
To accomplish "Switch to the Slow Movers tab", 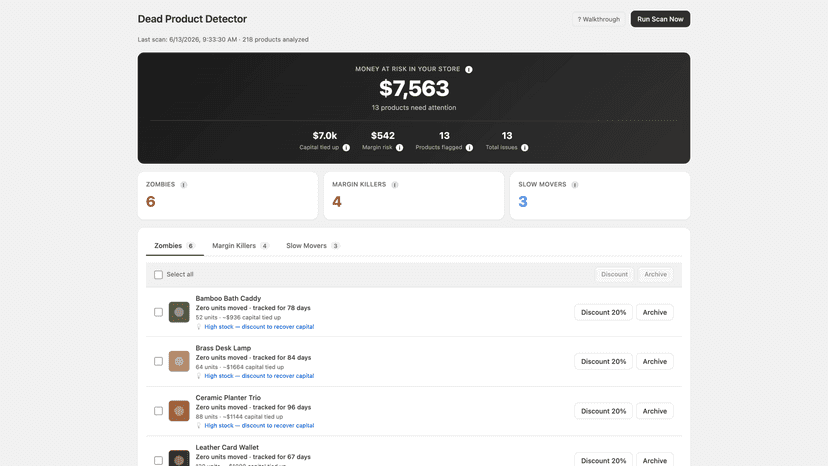I will [x=313, y=246].
